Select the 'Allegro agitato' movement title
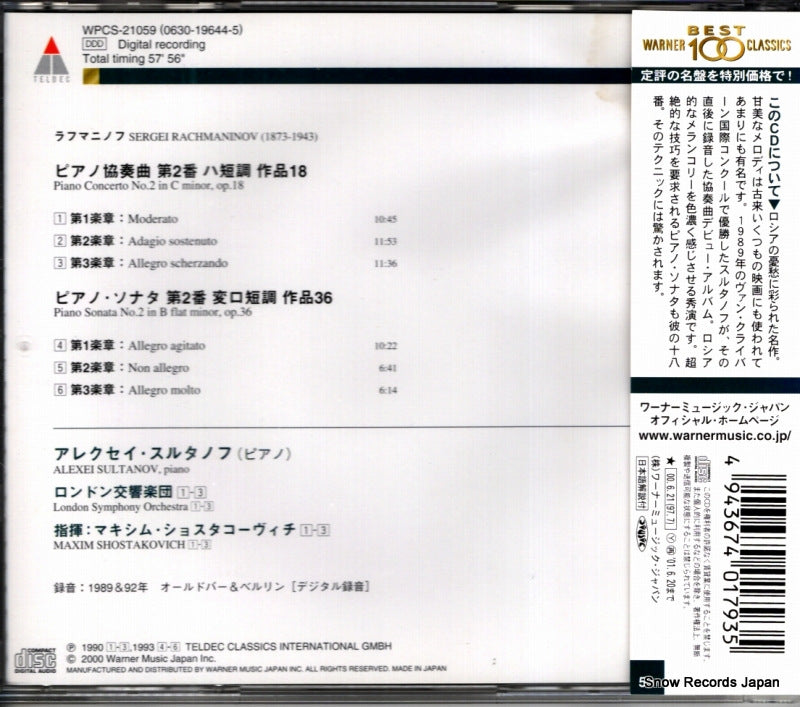The height and width of the screenshot is (707, 800). coord(167,346)
